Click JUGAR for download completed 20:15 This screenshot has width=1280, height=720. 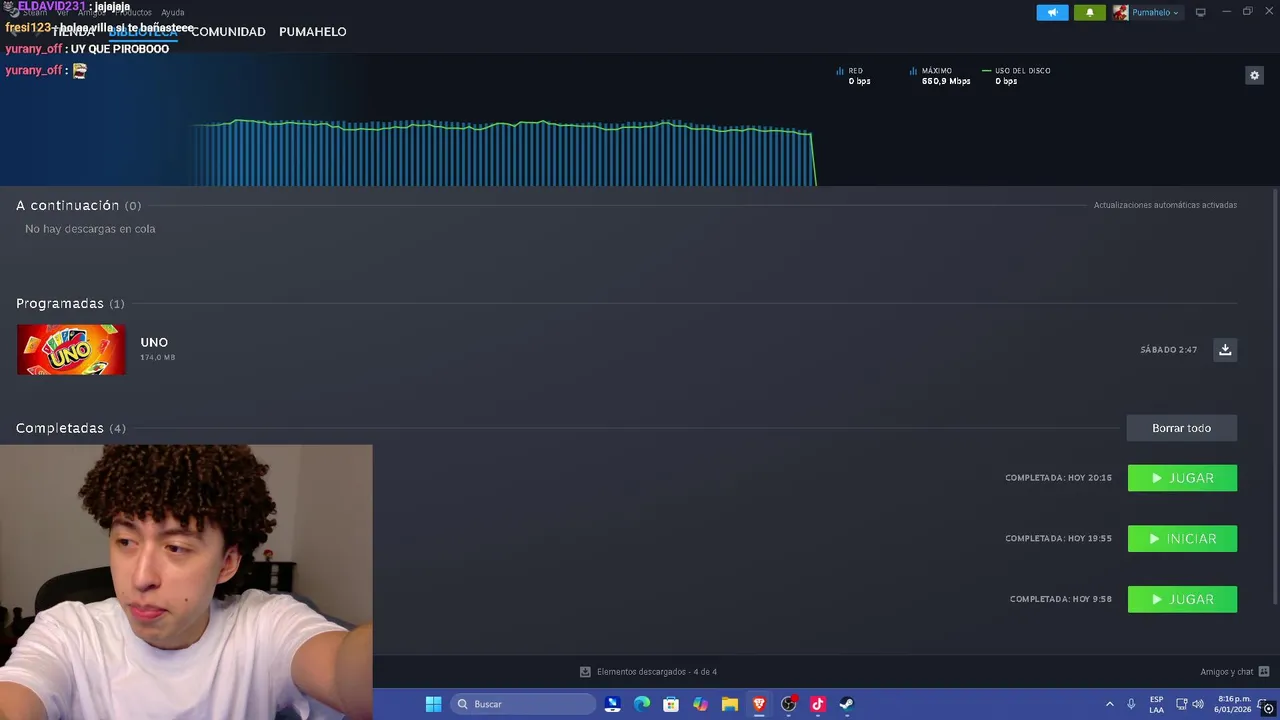coord(1182,478)
